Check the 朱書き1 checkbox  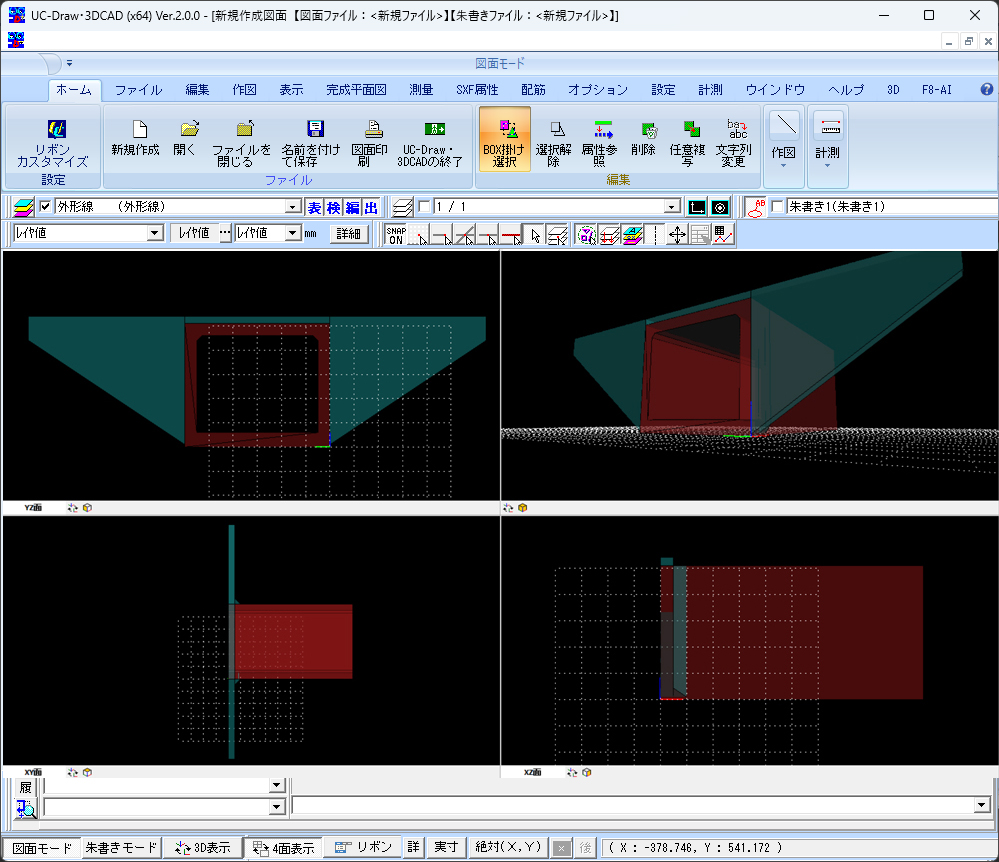(x=777, y=206)
